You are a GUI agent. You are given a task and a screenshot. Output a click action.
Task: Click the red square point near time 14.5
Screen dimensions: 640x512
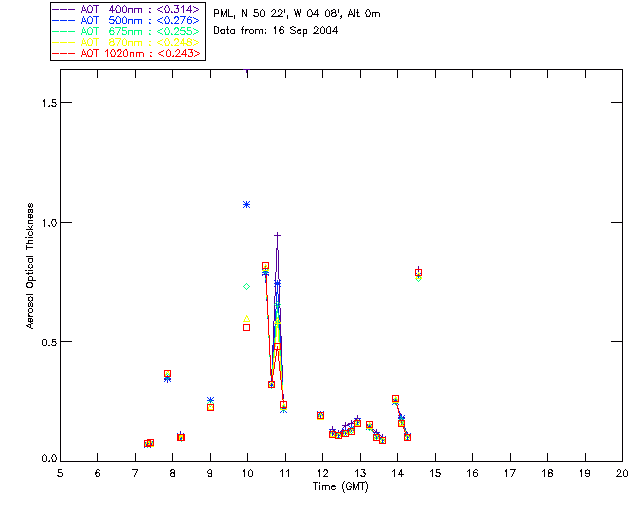pyautogui.click(x=418, y=272)
